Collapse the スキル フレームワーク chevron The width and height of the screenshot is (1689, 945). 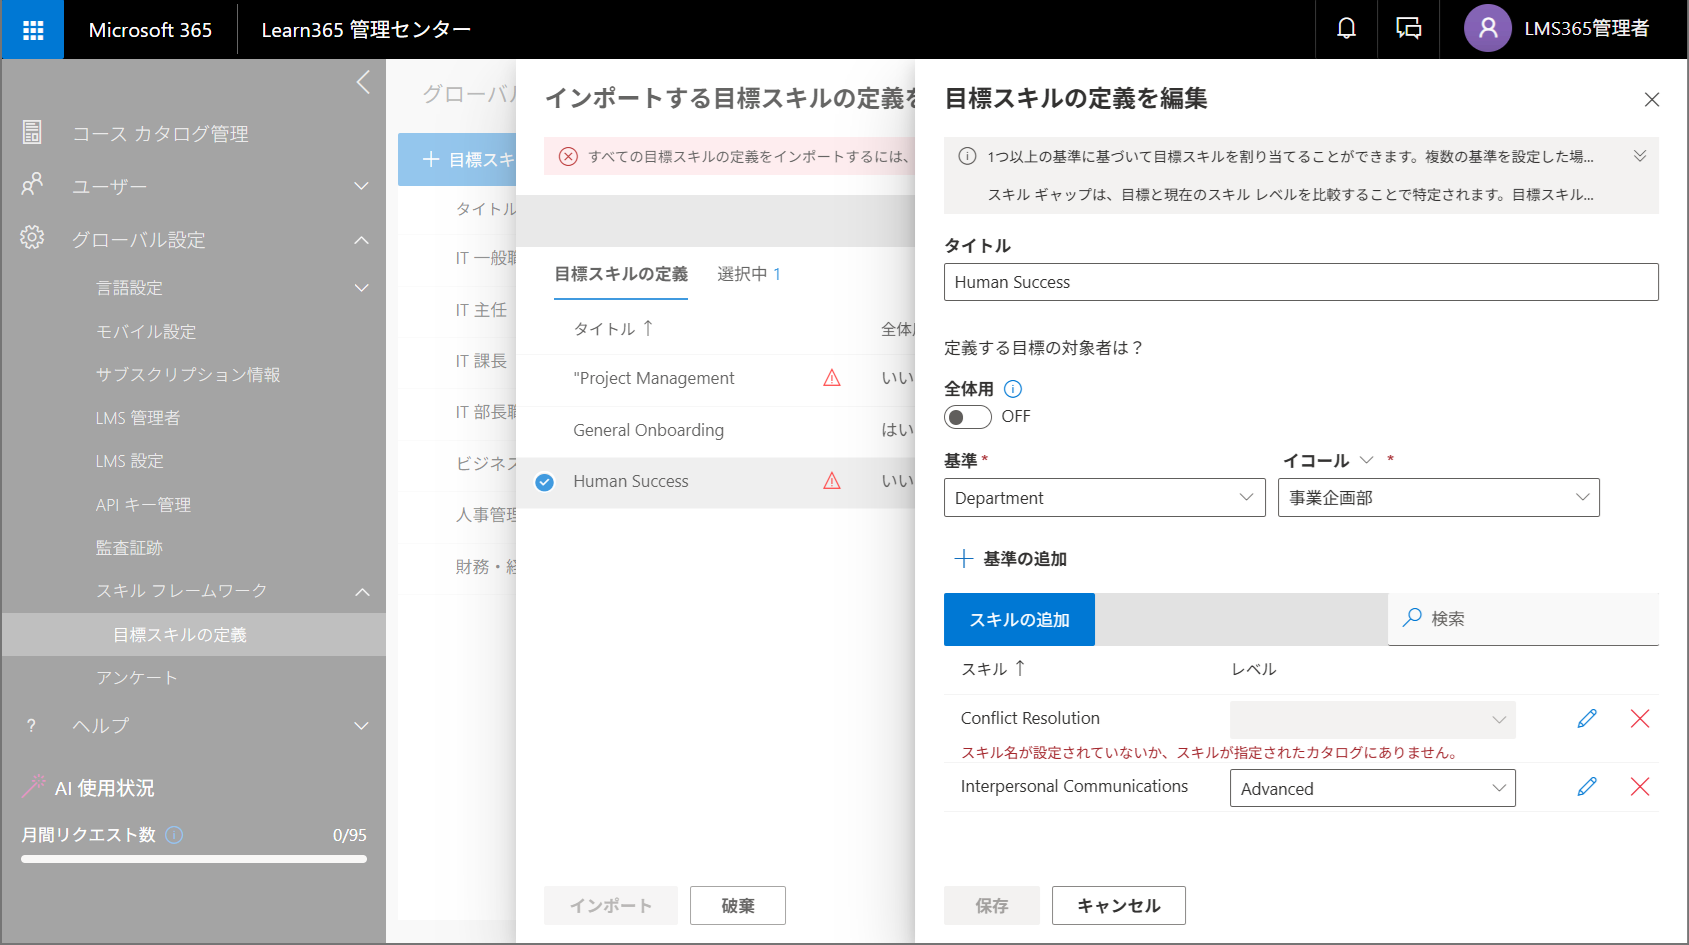(x=361, y=592)
